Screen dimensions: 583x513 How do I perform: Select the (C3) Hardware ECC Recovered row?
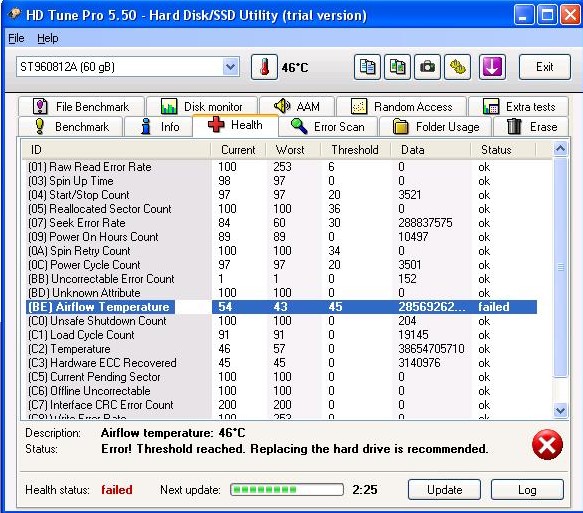(281, 363)
